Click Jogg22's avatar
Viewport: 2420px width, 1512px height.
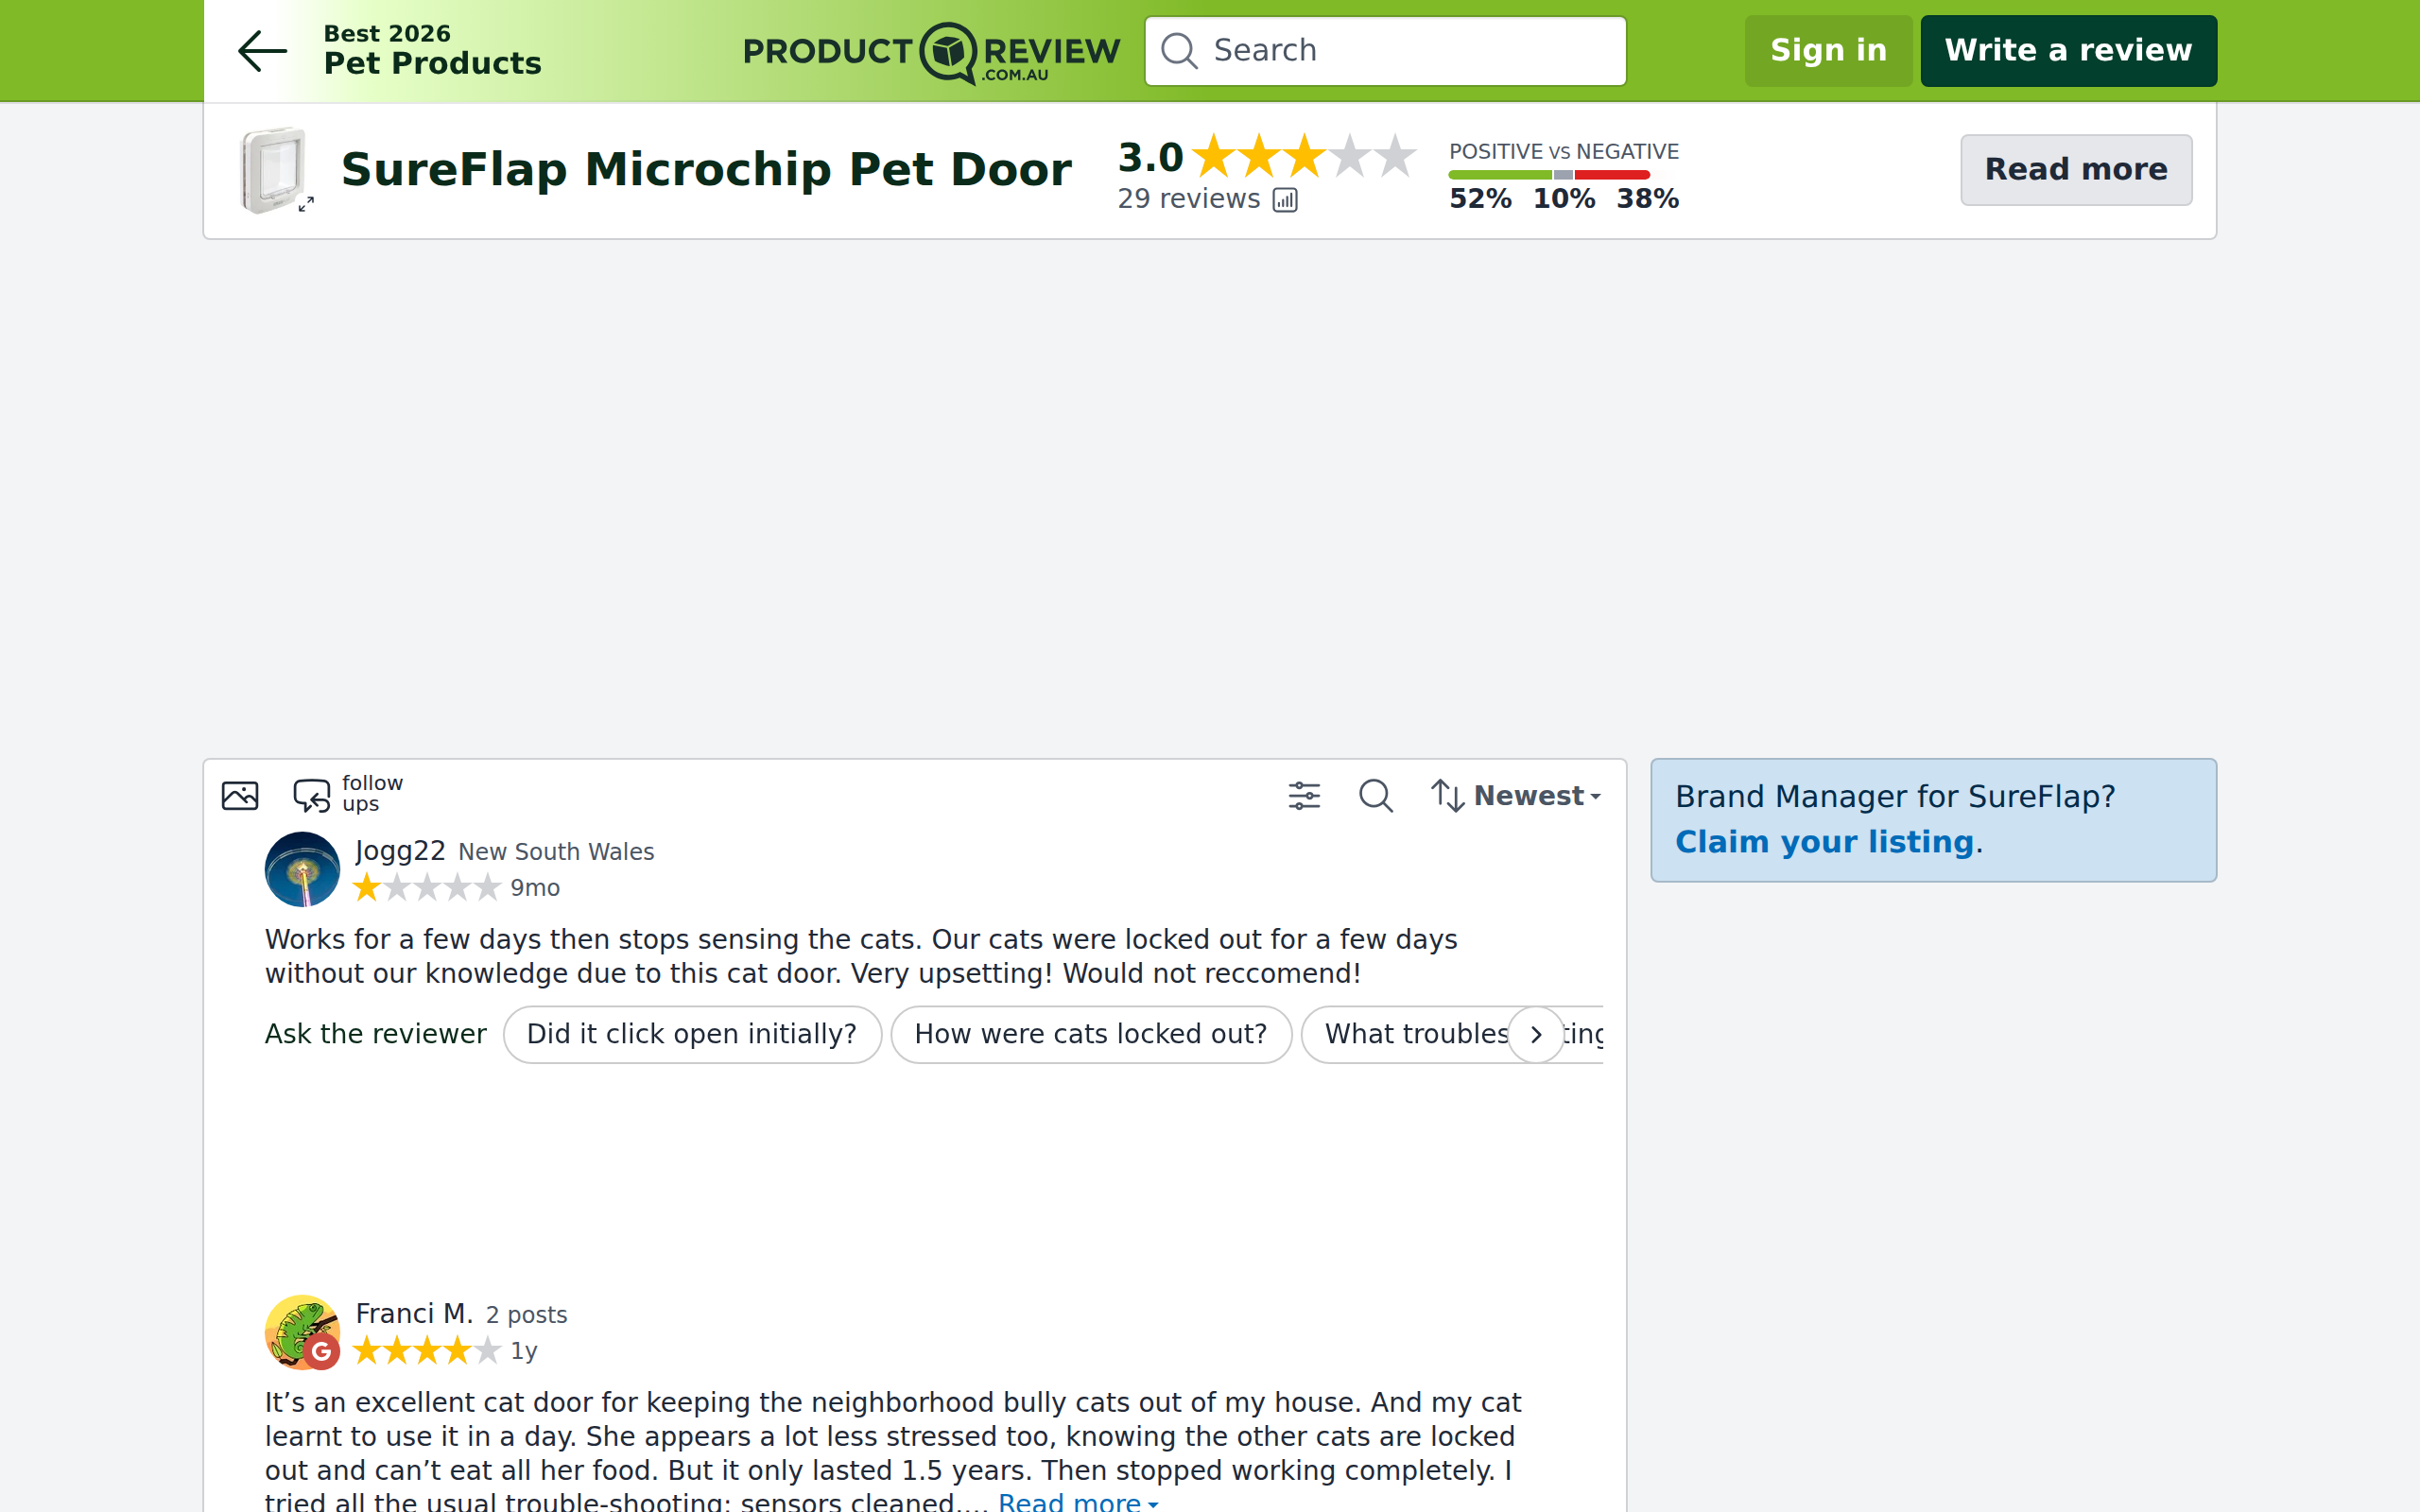(x=302, y=869)
